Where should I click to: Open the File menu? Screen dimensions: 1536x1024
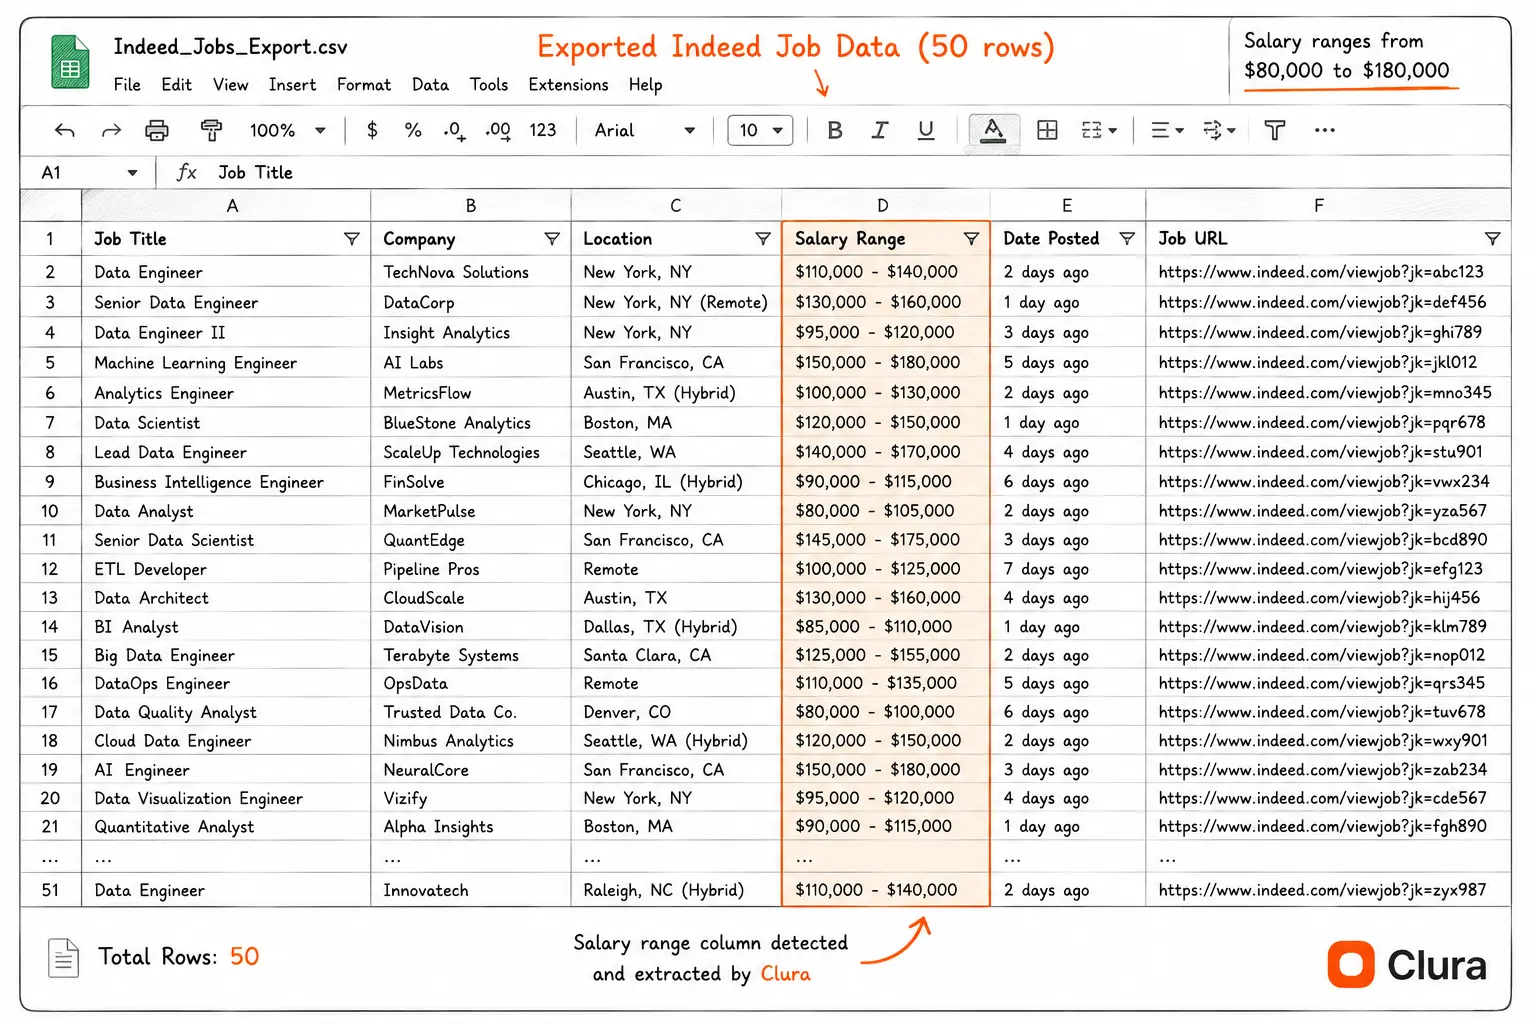(127, 85)
